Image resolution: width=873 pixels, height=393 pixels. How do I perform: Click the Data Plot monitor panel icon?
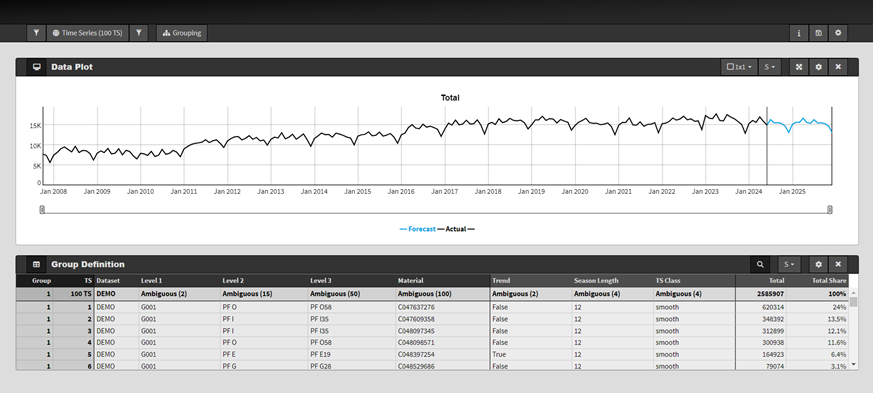tap(37, 67)
